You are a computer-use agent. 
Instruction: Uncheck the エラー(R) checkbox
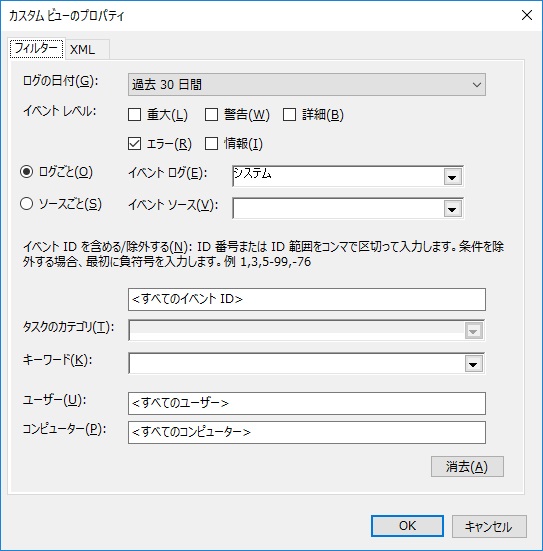(x=134, y=144)
